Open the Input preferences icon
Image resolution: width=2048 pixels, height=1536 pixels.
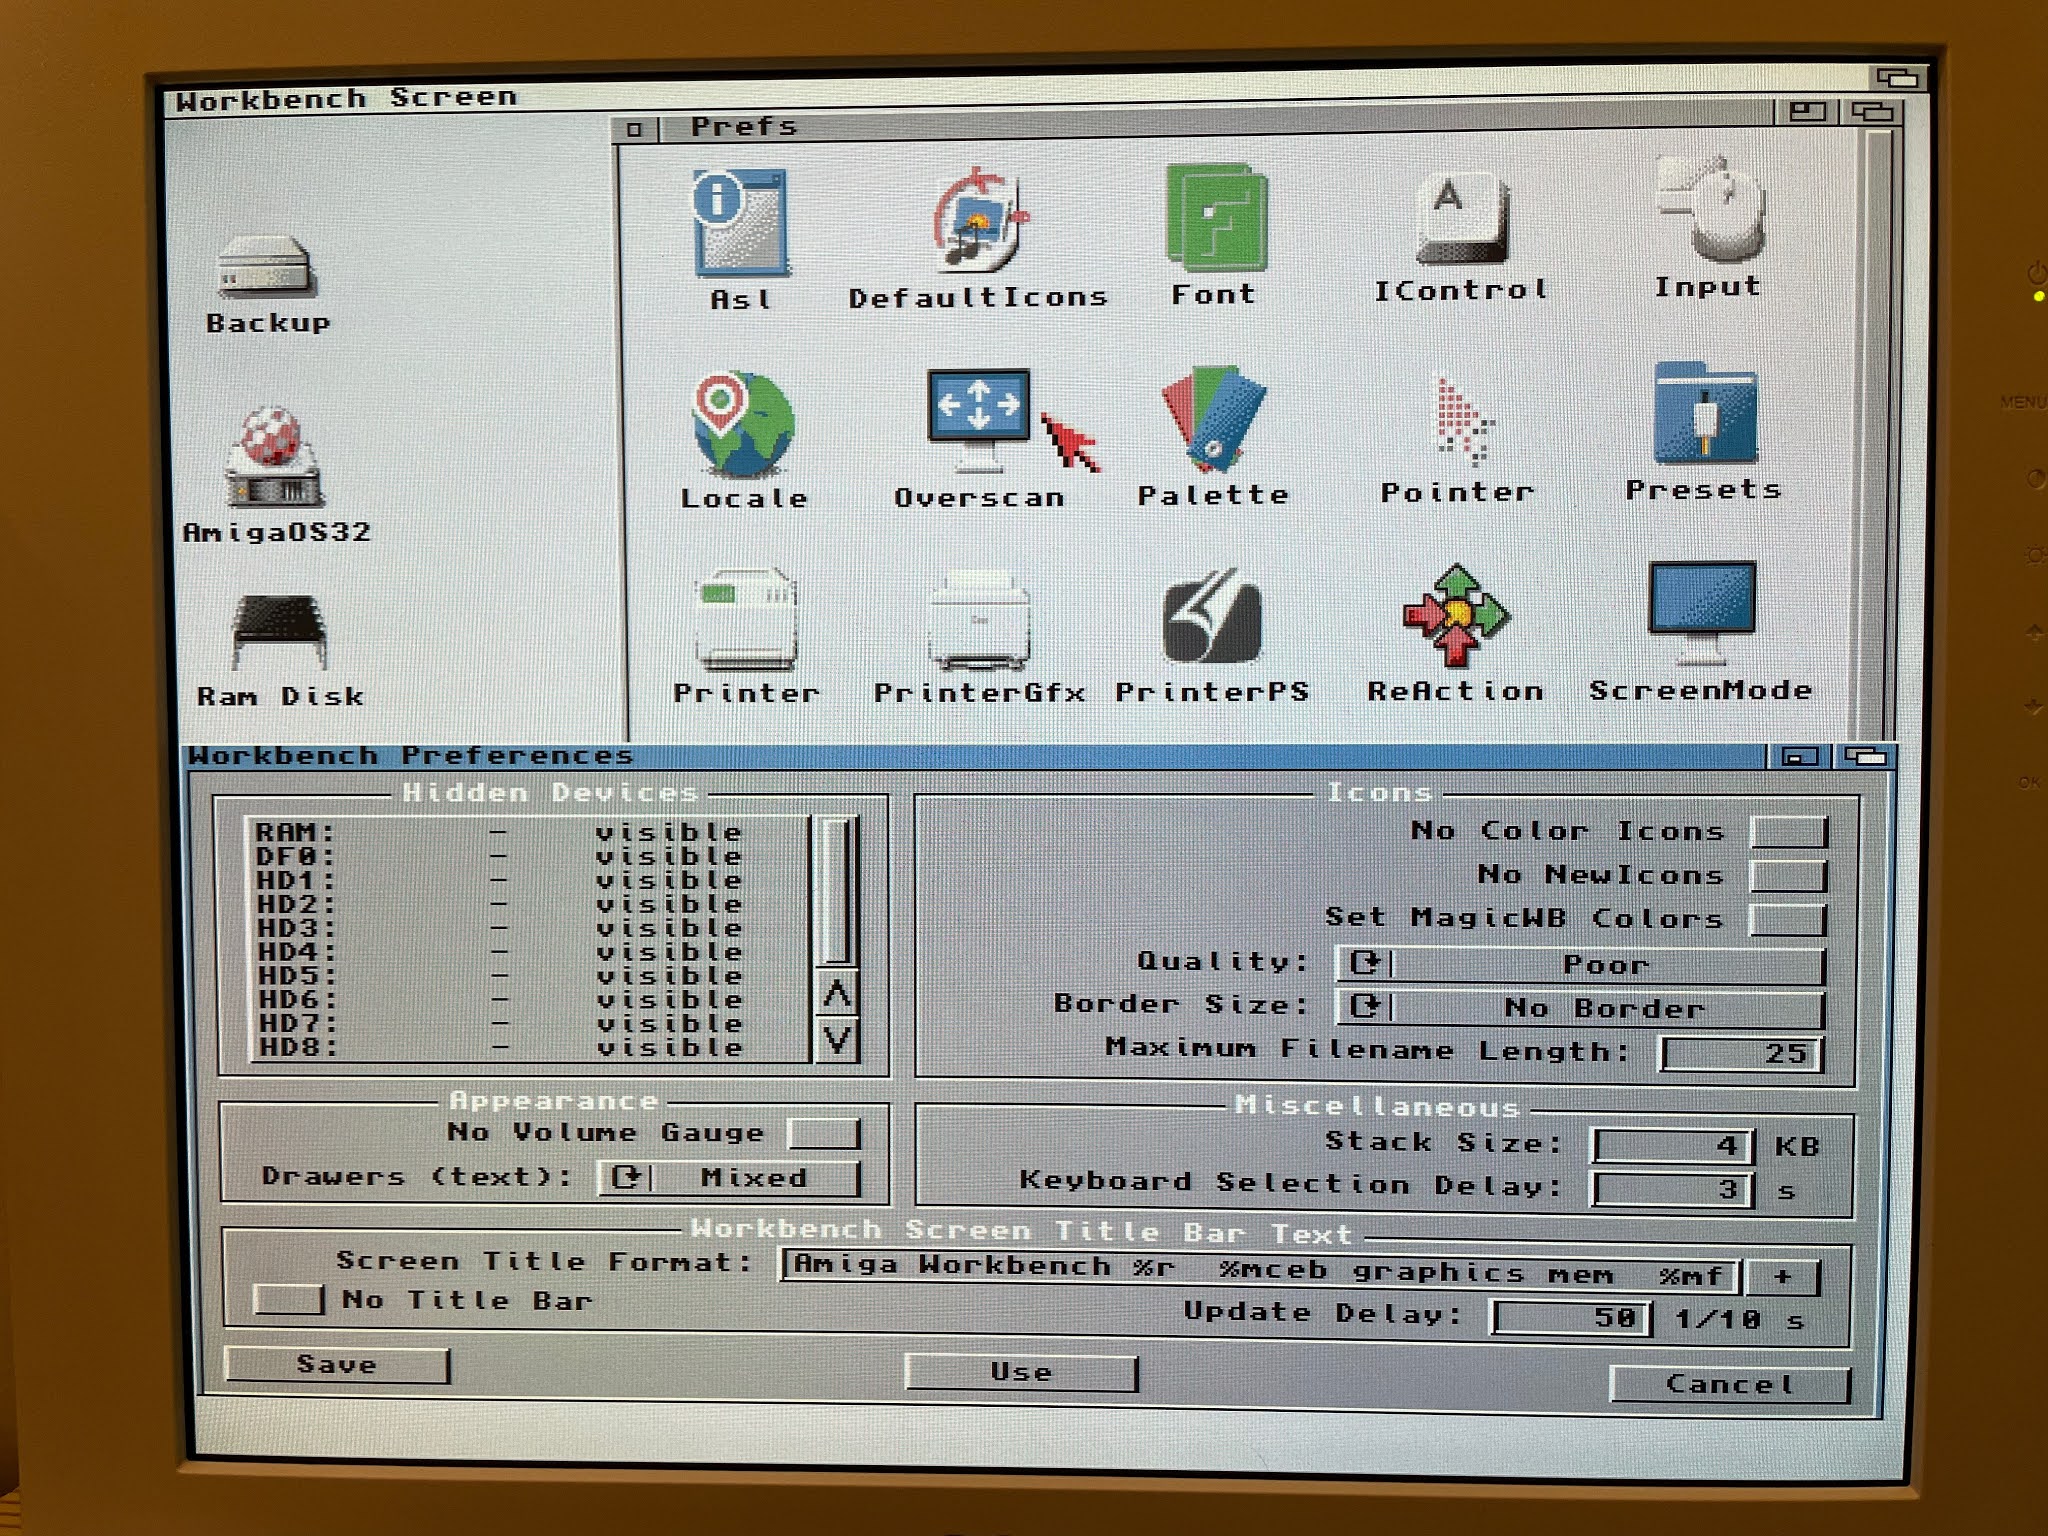[x=1710, y=210]
